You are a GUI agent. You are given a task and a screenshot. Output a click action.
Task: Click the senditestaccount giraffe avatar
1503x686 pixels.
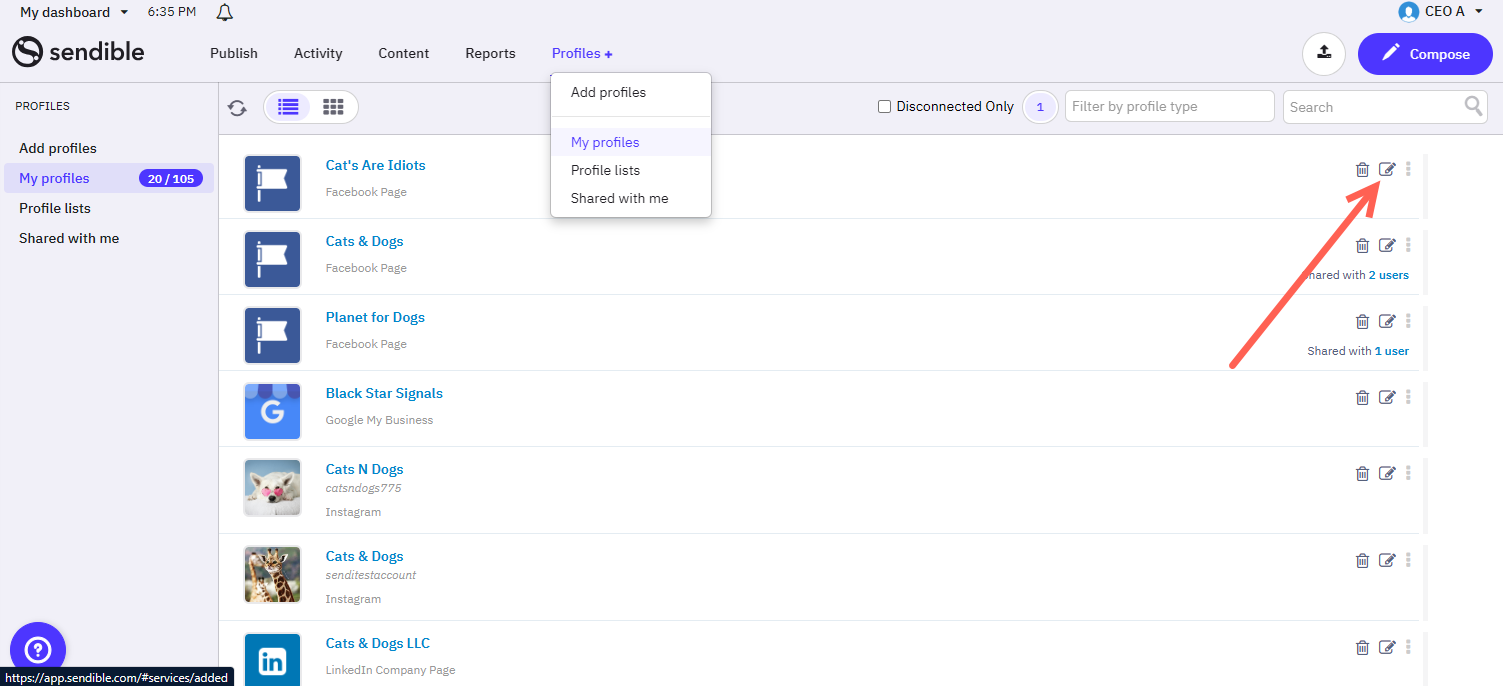pos(273,575)
